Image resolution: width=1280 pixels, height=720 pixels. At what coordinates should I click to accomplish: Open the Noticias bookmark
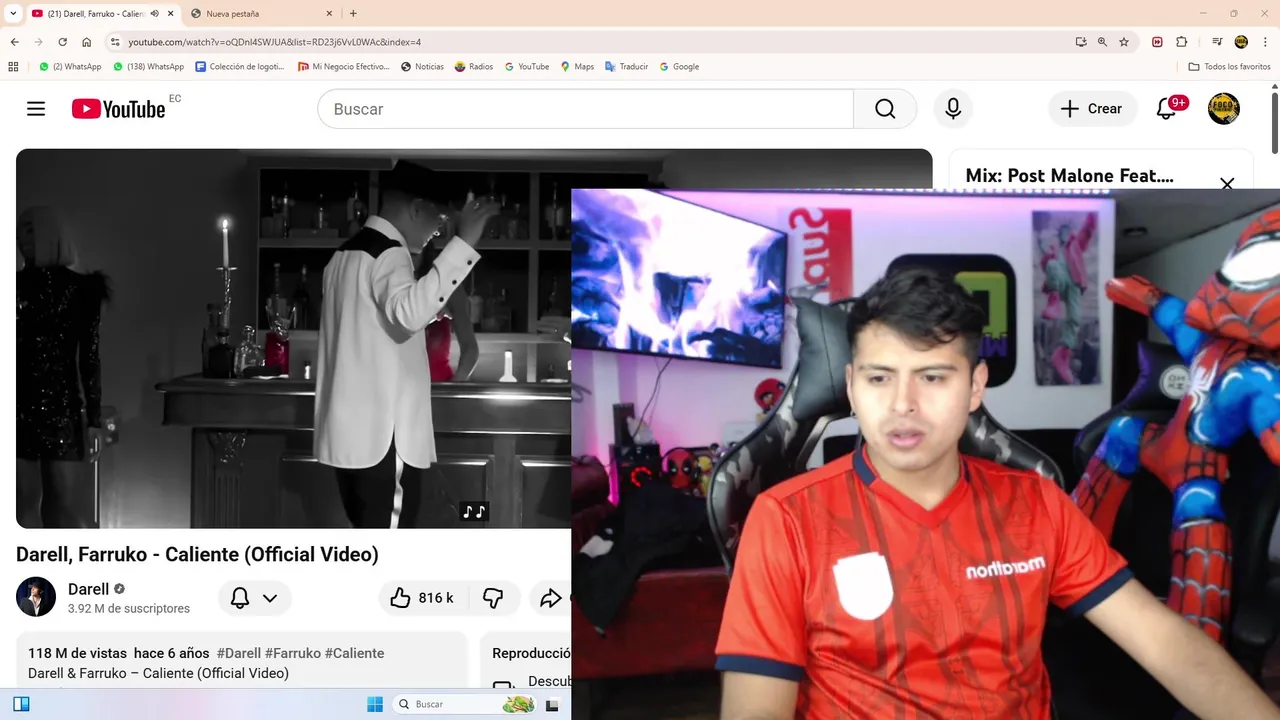click(x=422, y=67)
